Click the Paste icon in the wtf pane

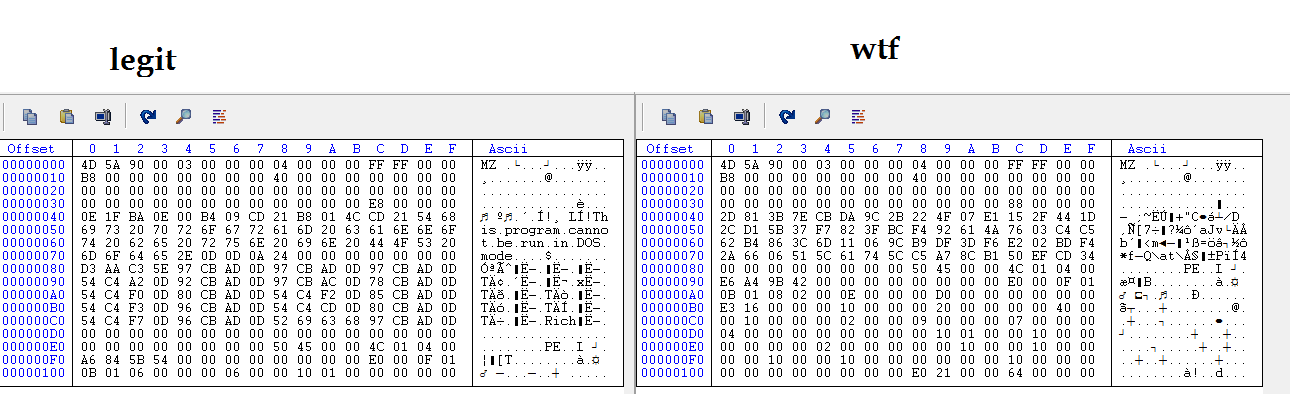coord(706,116)
